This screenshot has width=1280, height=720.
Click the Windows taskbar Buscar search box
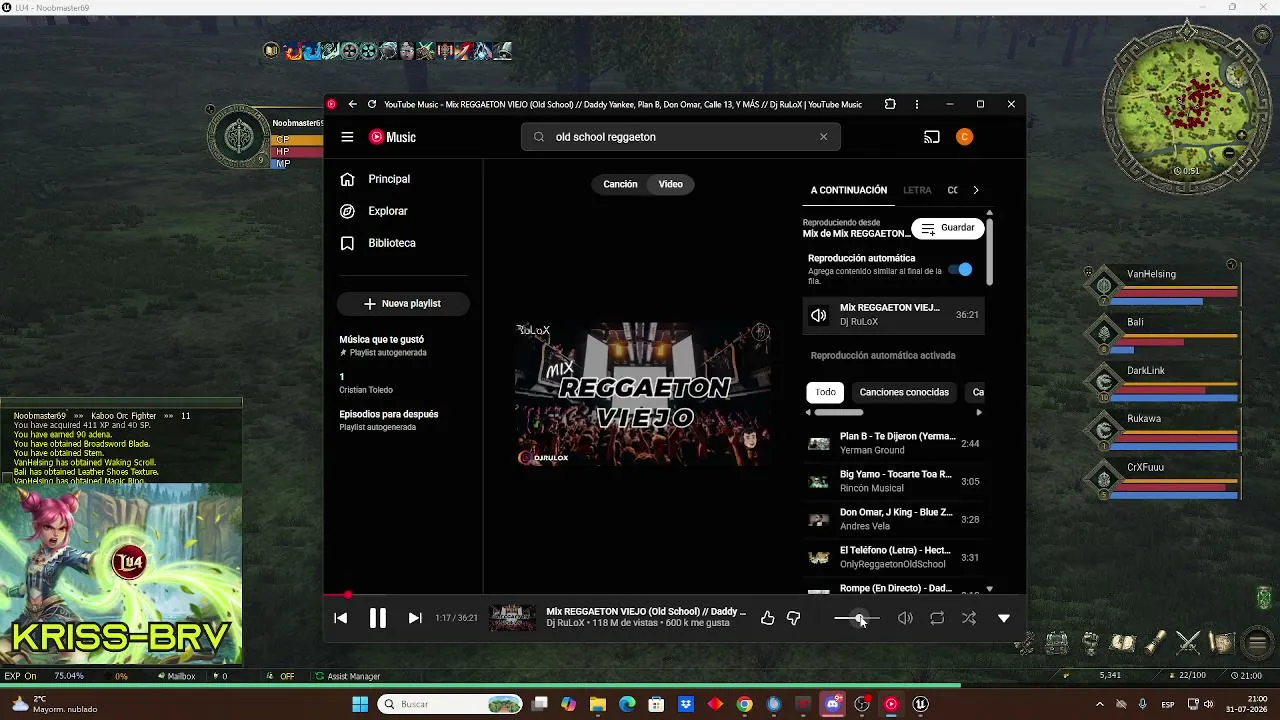point(450,704)
